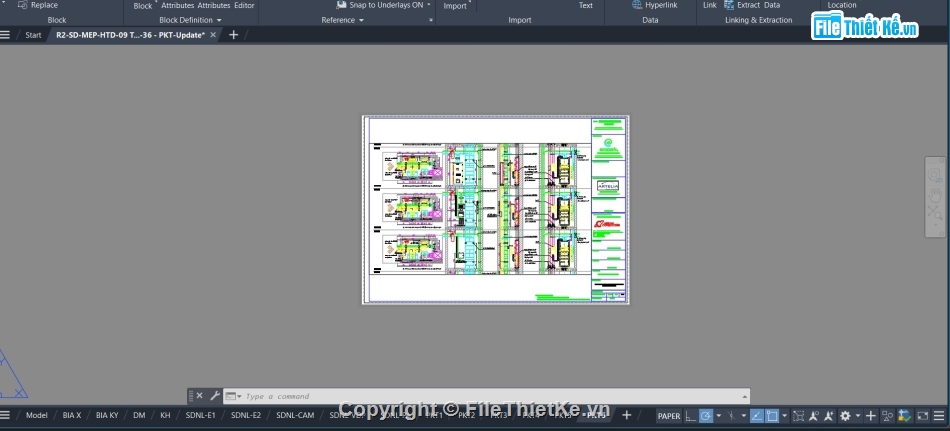Screen dimensions: 950x431
Task: Close the PKT-Update drawing tab
Action: (213, 35)
